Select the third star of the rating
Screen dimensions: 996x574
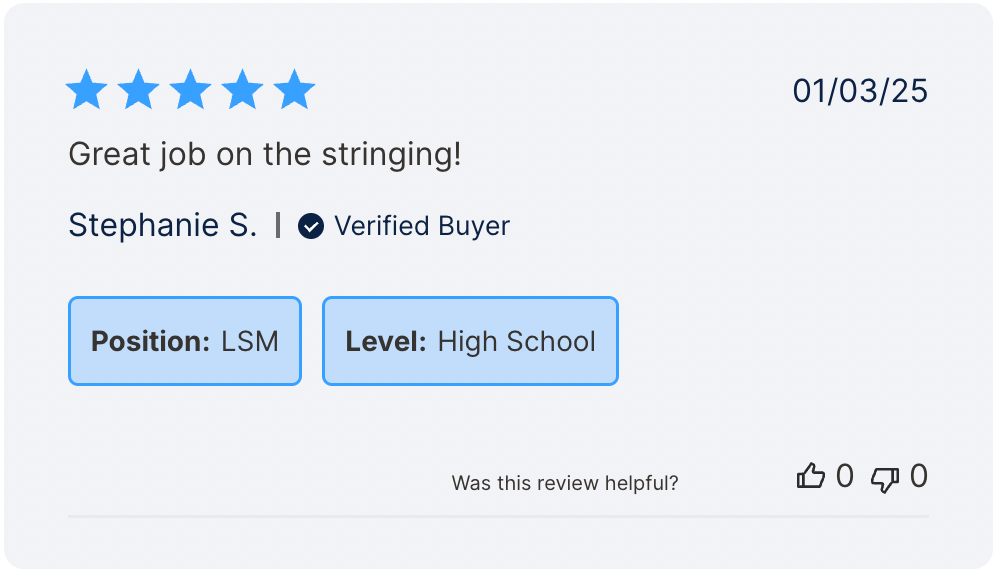pyautogui.click(x=190, y=90)
